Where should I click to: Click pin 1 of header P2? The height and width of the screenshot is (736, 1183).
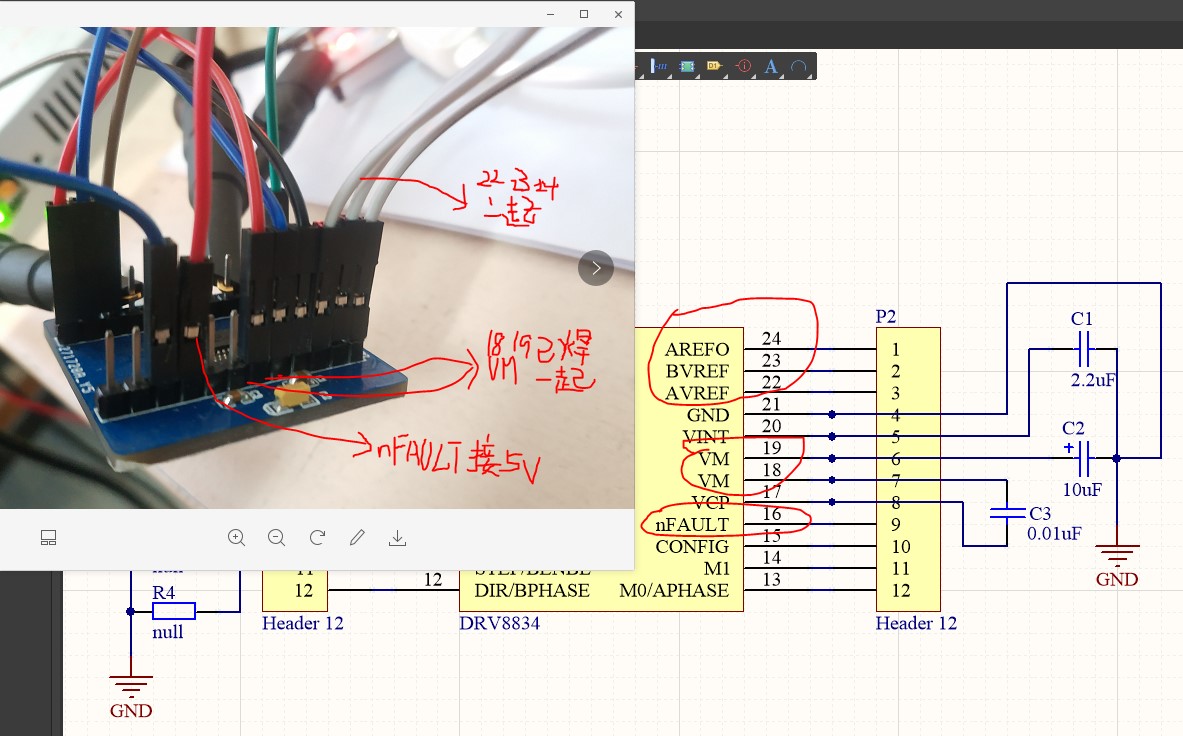pos(896,349)
